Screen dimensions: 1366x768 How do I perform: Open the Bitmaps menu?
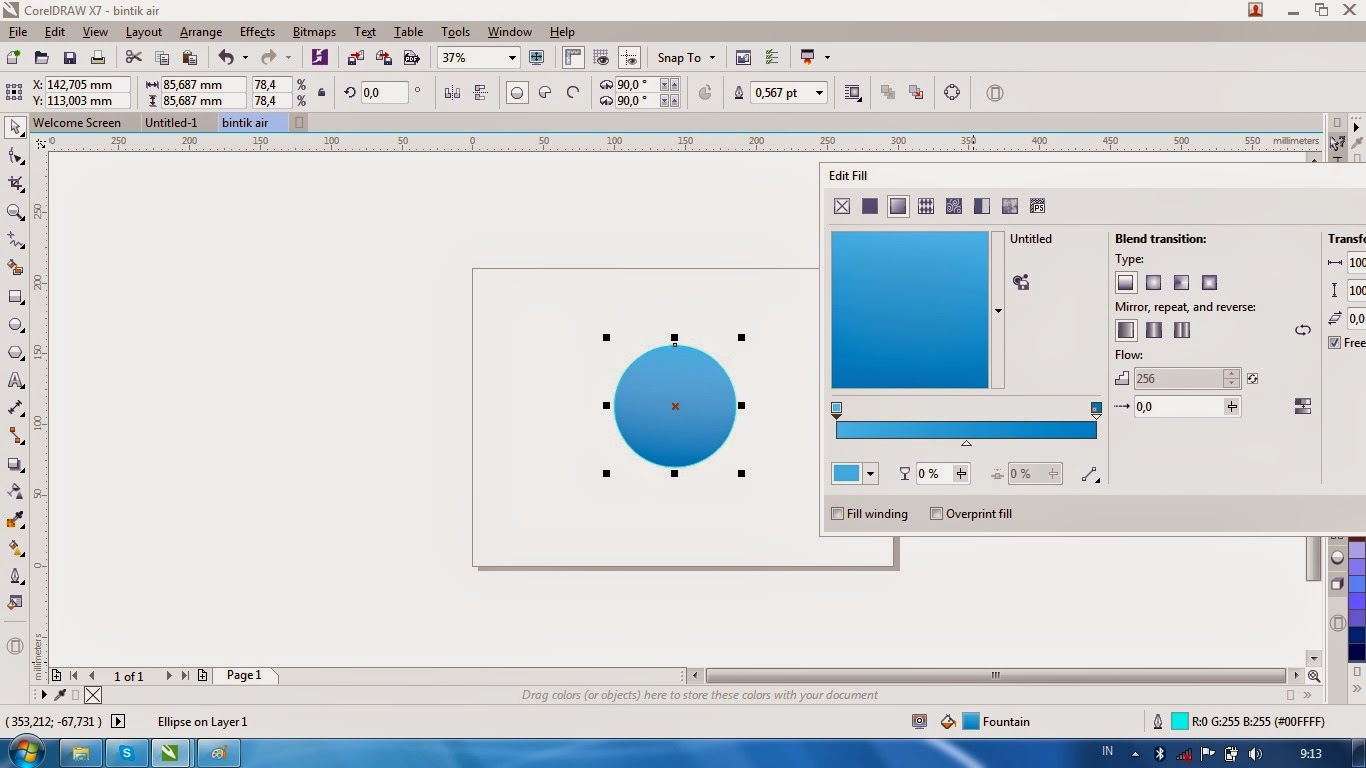[x=314, y=31]
